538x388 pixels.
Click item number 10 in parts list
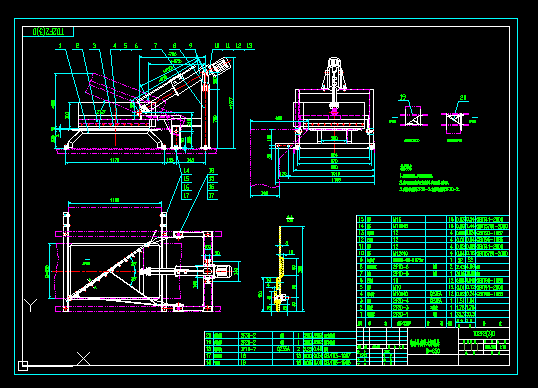click(x=361, y=254)
